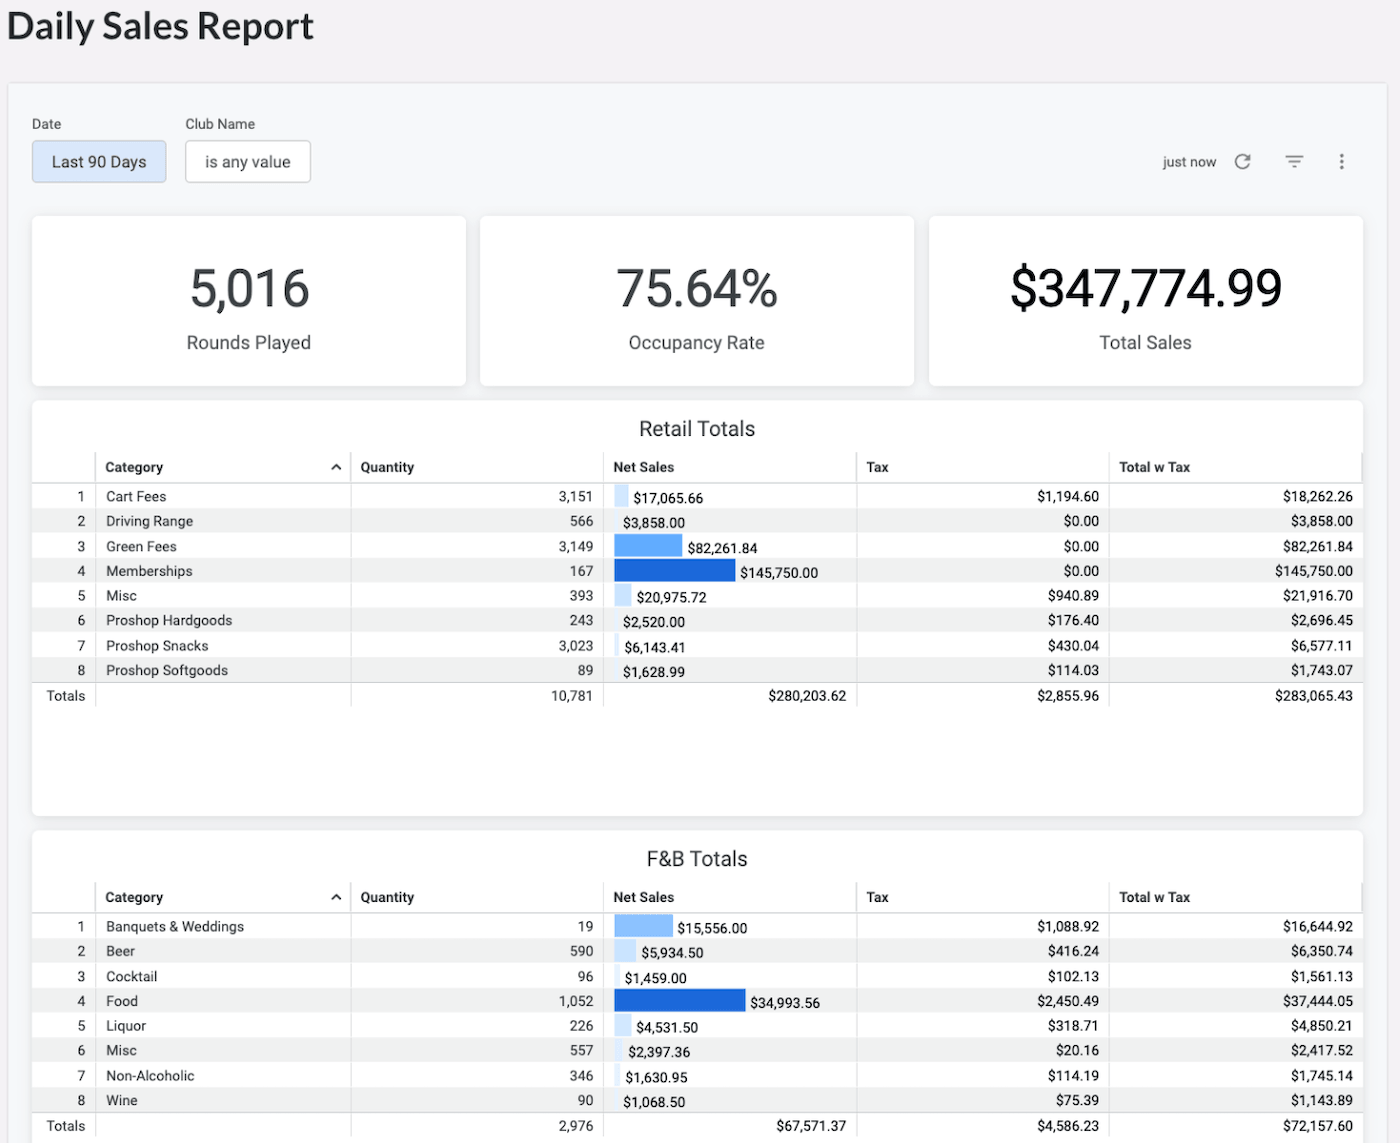1400x1143 pixels.
Task: Click the $940.89 retail Misc tax value
Action: point(1073,596)
